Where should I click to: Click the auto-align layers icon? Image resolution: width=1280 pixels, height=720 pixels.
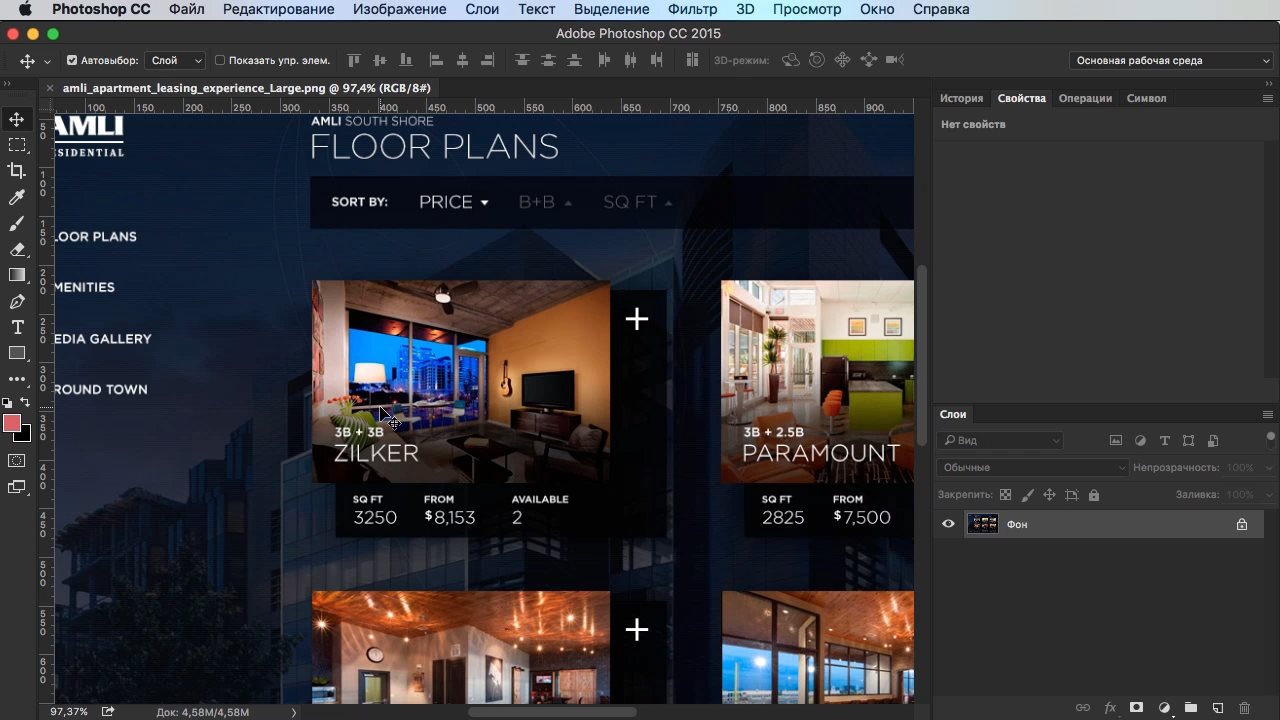pyautogui.click(x=692, y=61)
